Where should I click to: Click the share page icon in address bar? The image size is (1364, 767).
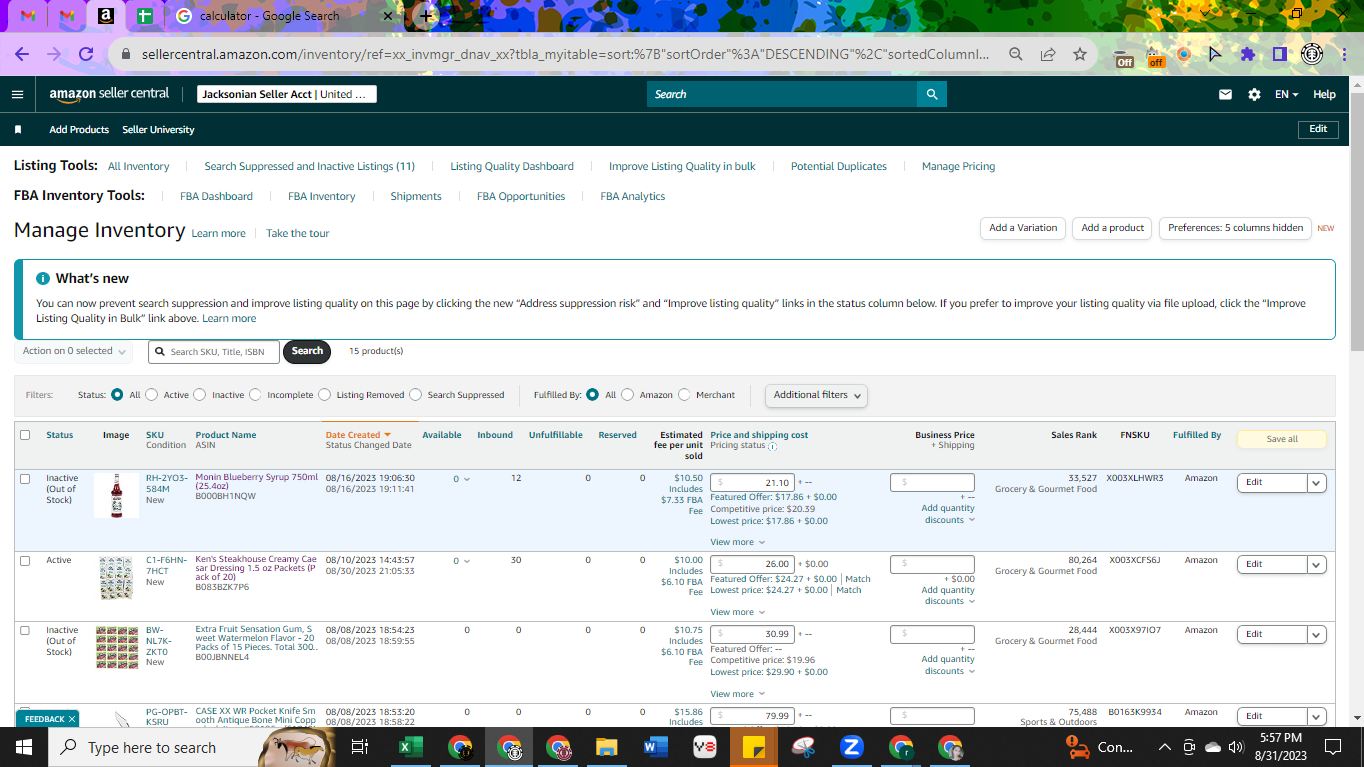point(1048,54)
